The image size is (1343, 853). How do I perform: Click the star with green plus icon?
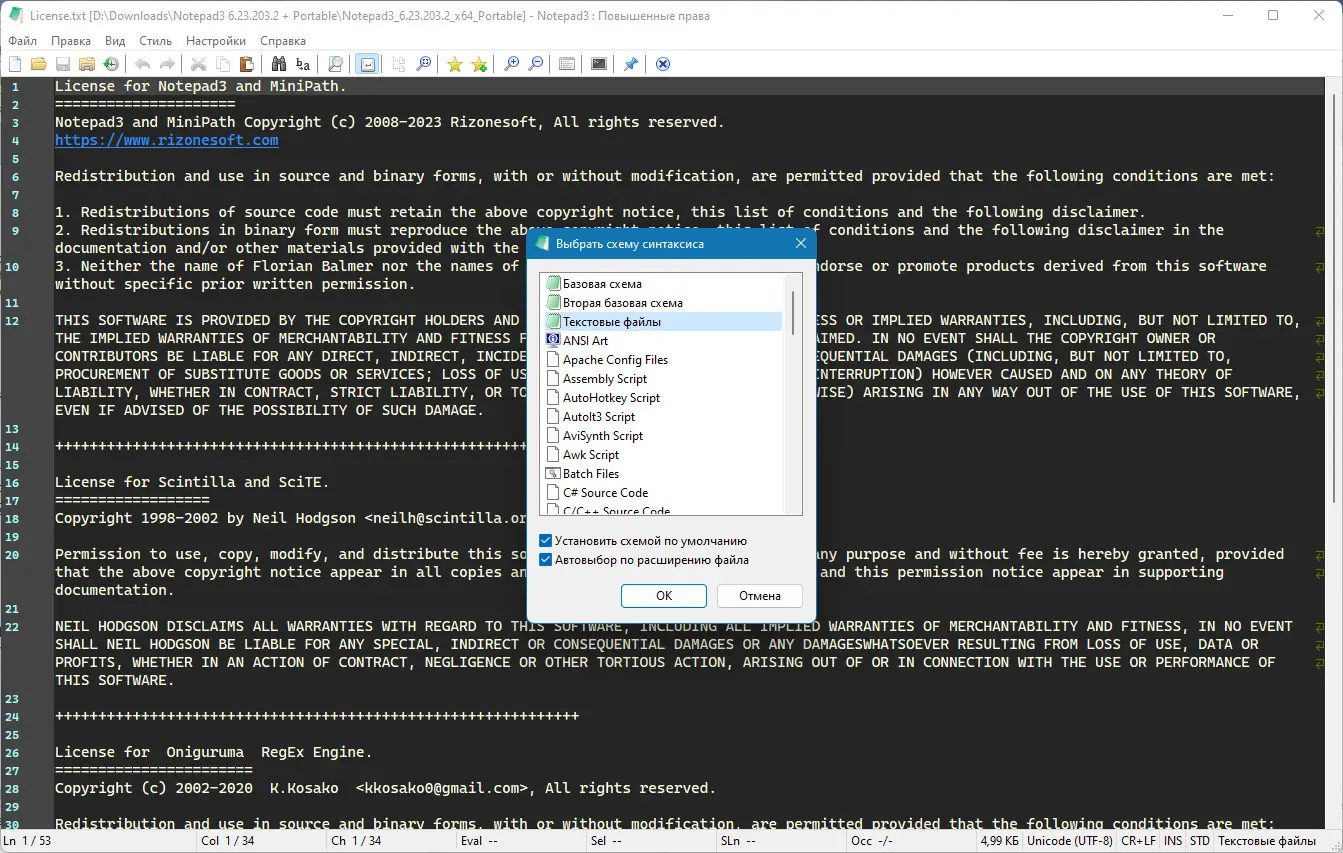point(479,64)
